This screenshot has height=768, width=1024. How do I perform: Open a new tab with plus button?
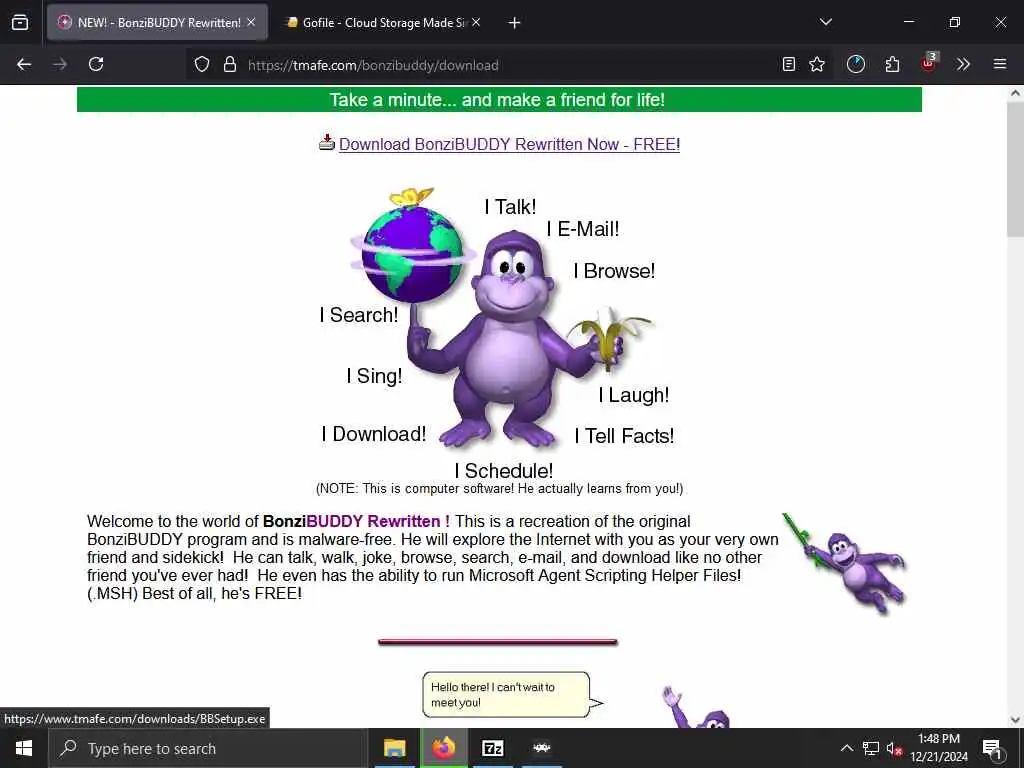point(515,23)
